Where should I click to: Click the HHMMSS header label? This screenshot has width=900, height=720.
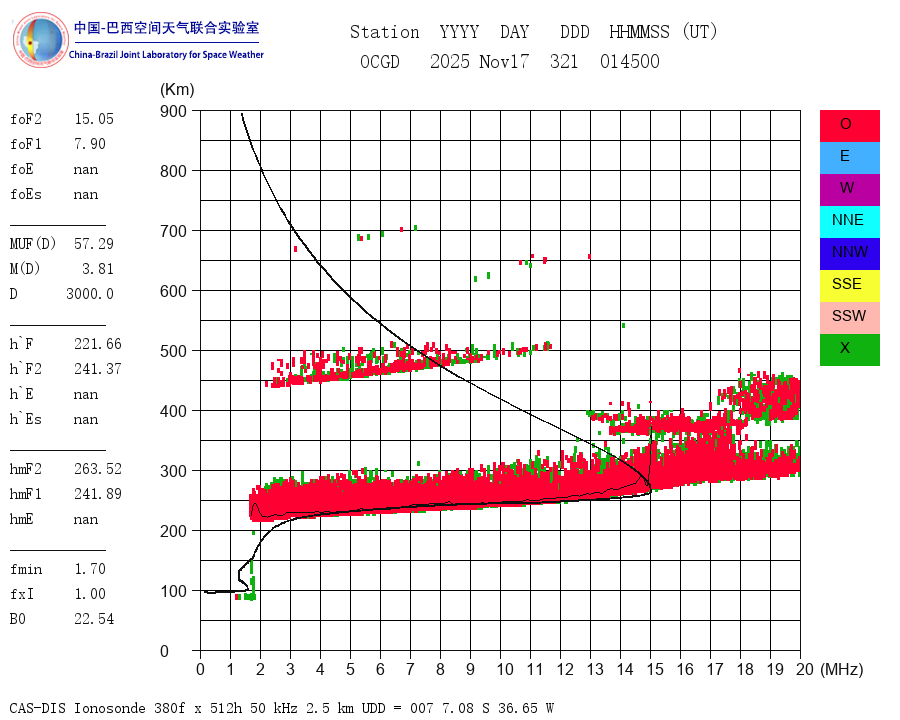click(x=639, y=32)
